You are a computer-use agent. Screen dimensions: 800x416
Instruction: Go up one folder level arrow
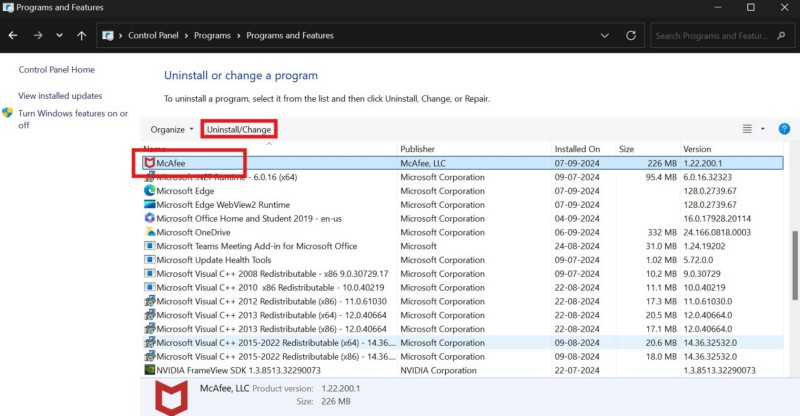(x=82, y=35)
